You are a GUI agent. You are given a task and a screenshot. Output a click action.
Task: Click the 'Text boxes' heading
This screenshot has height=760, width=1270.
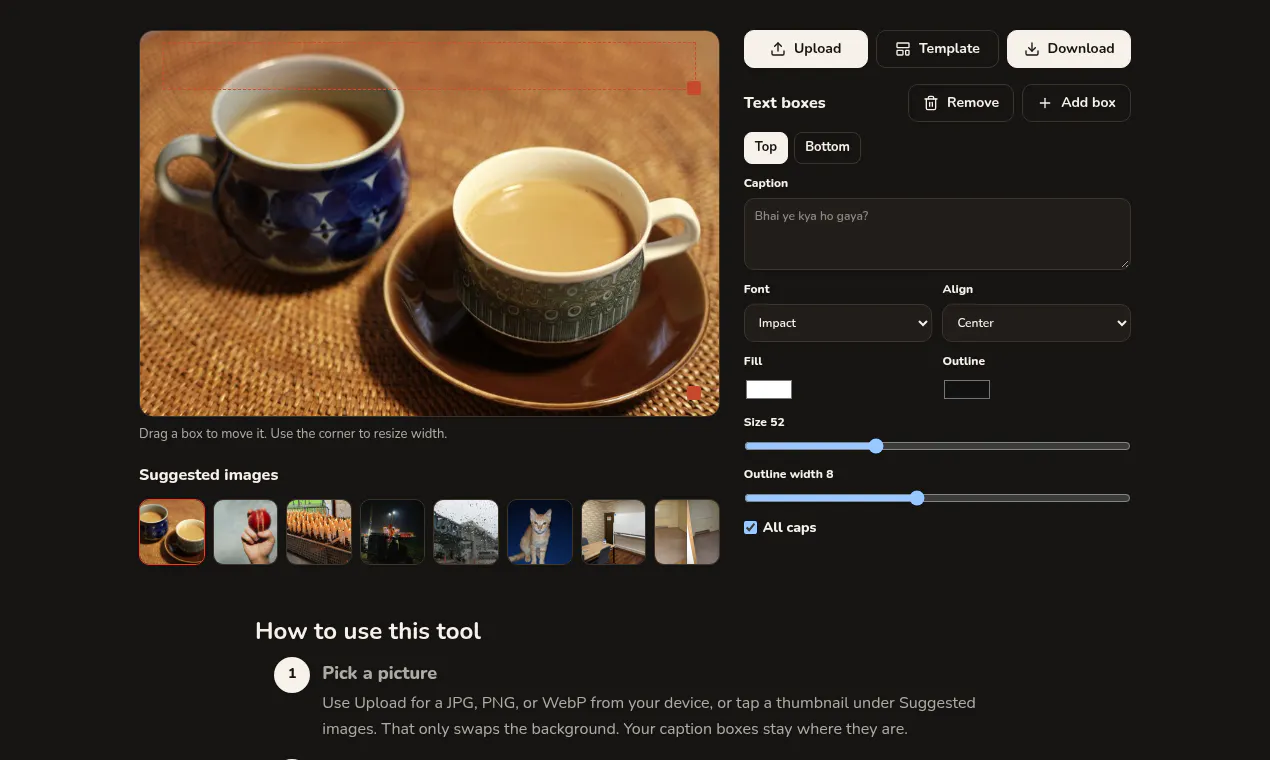tap(785, 103)
